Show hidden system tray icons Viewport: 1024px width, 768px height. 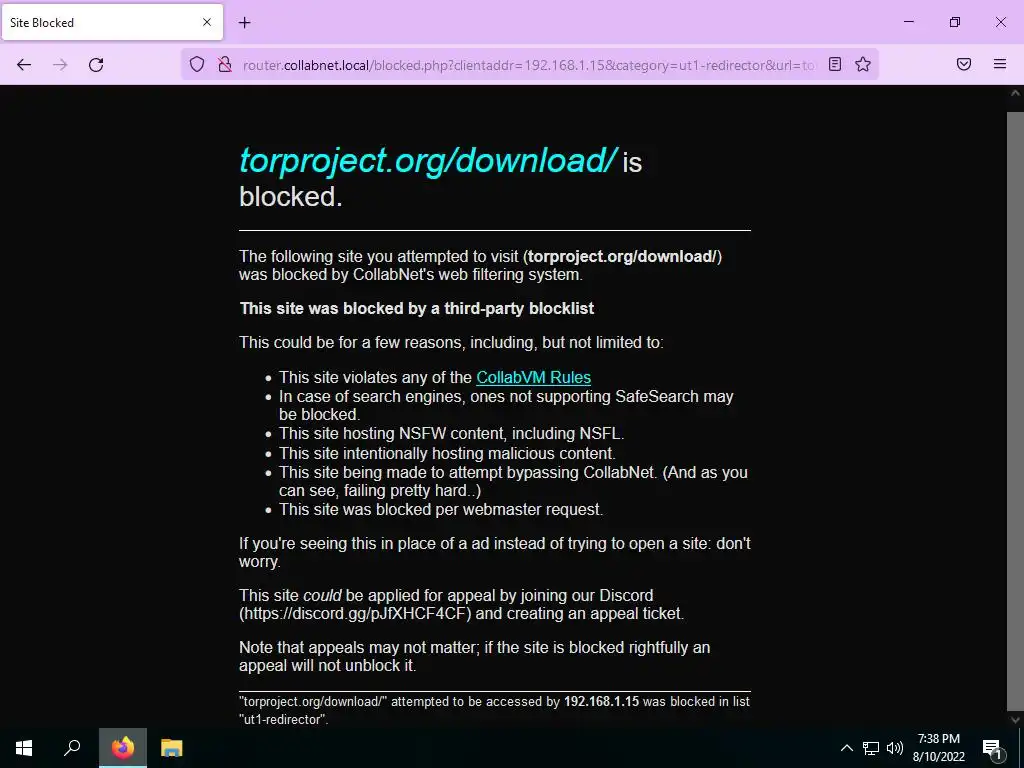(846, 748)
